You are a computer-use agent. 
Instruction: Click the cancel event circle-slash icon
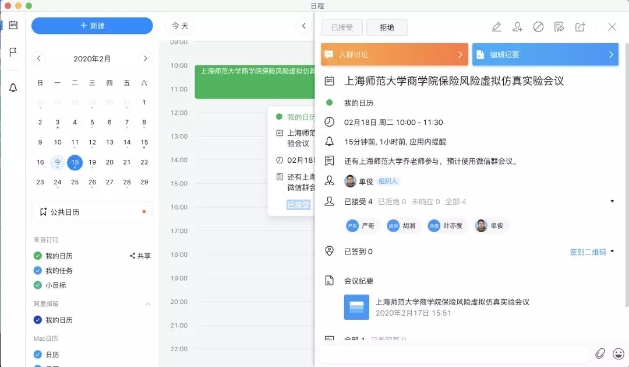(538, 27)
